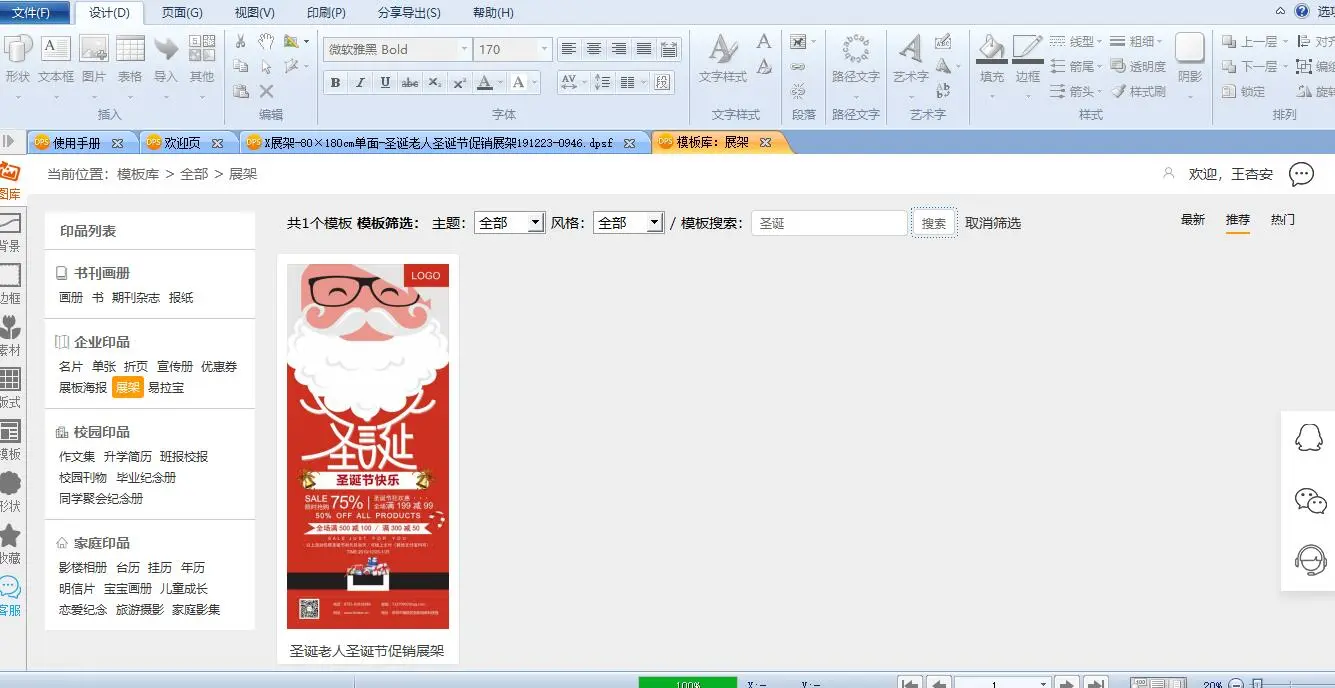Open the font name dropdown
The image size is (1335, 688).
pos(464,49)
